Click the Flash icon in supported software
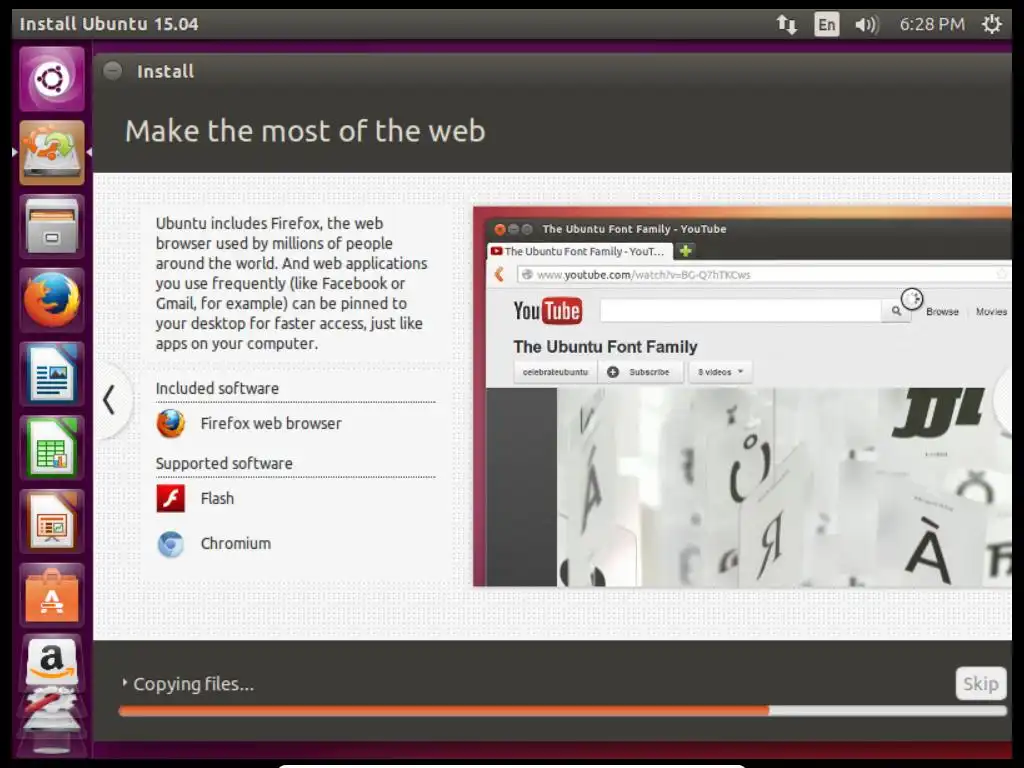The width and height of the screenshot is (1024, 768). pyautogui.click(x=170, y=498)
